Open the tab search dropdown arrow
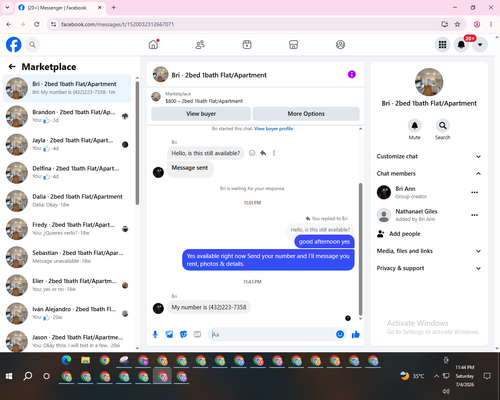This screenshot has width=500, height=400. tap(7, 8)
